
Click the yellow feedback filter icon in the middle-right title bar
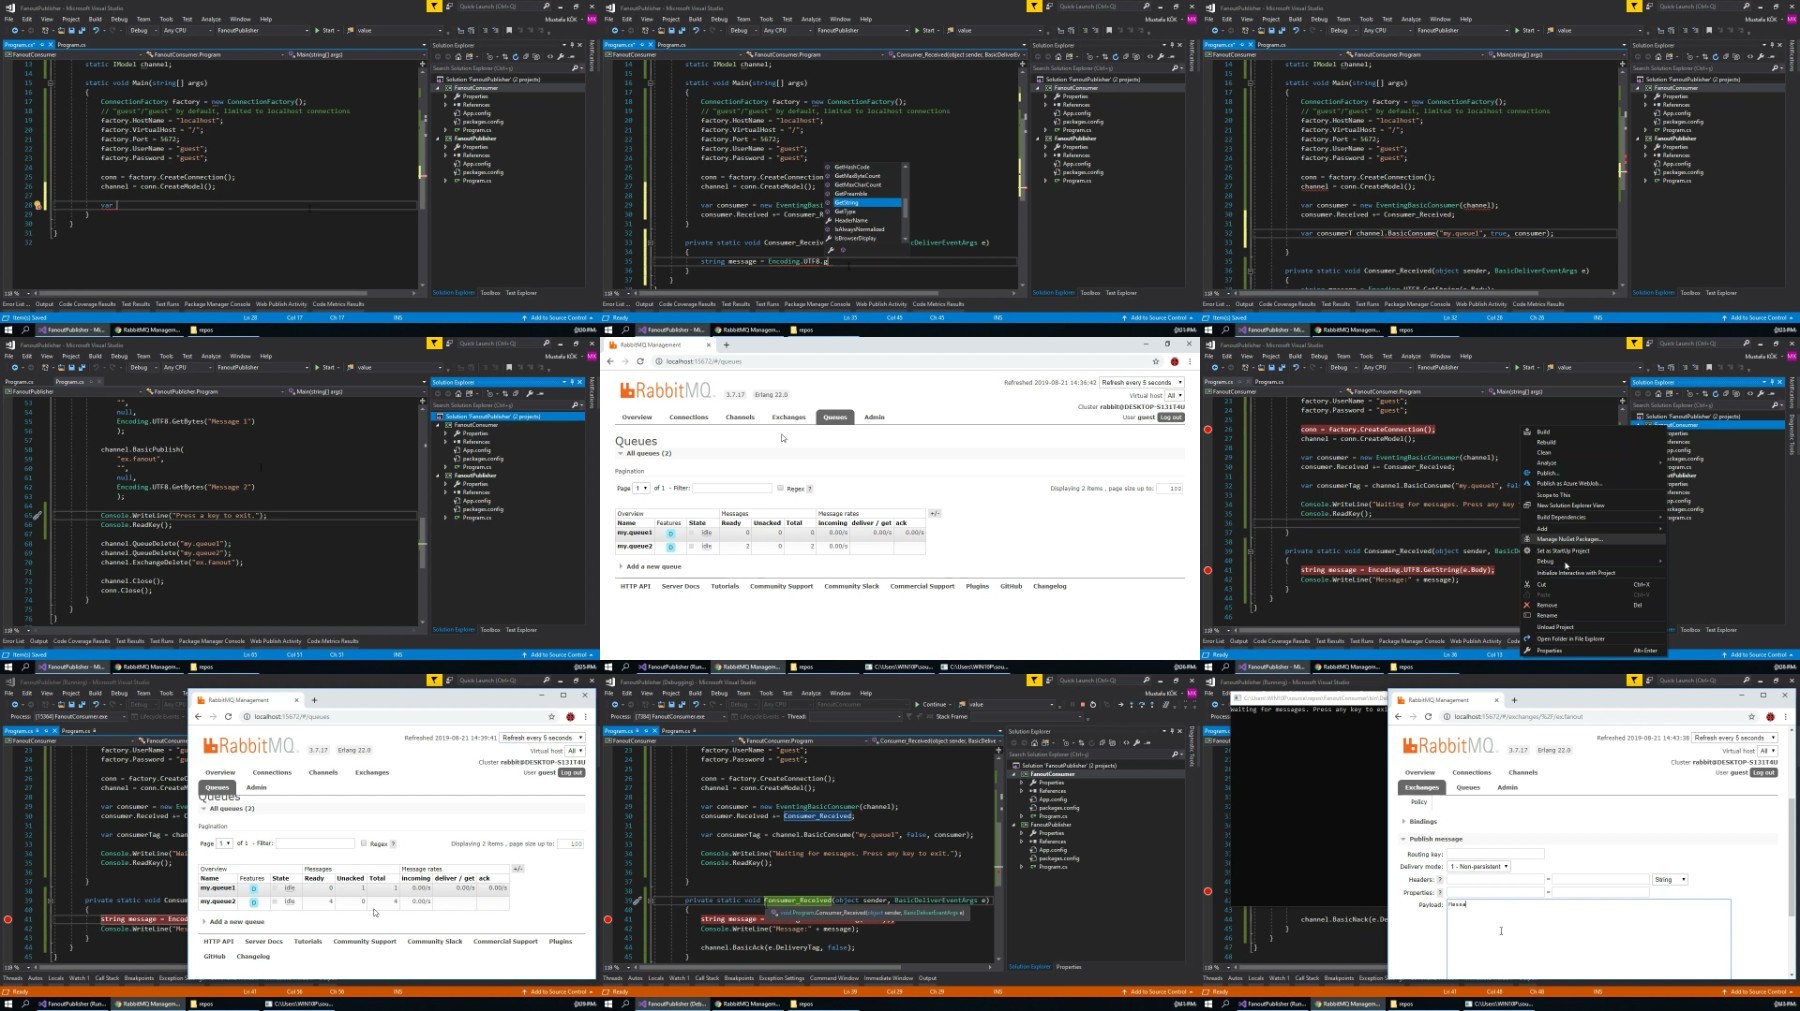[x=1634, y=343]
